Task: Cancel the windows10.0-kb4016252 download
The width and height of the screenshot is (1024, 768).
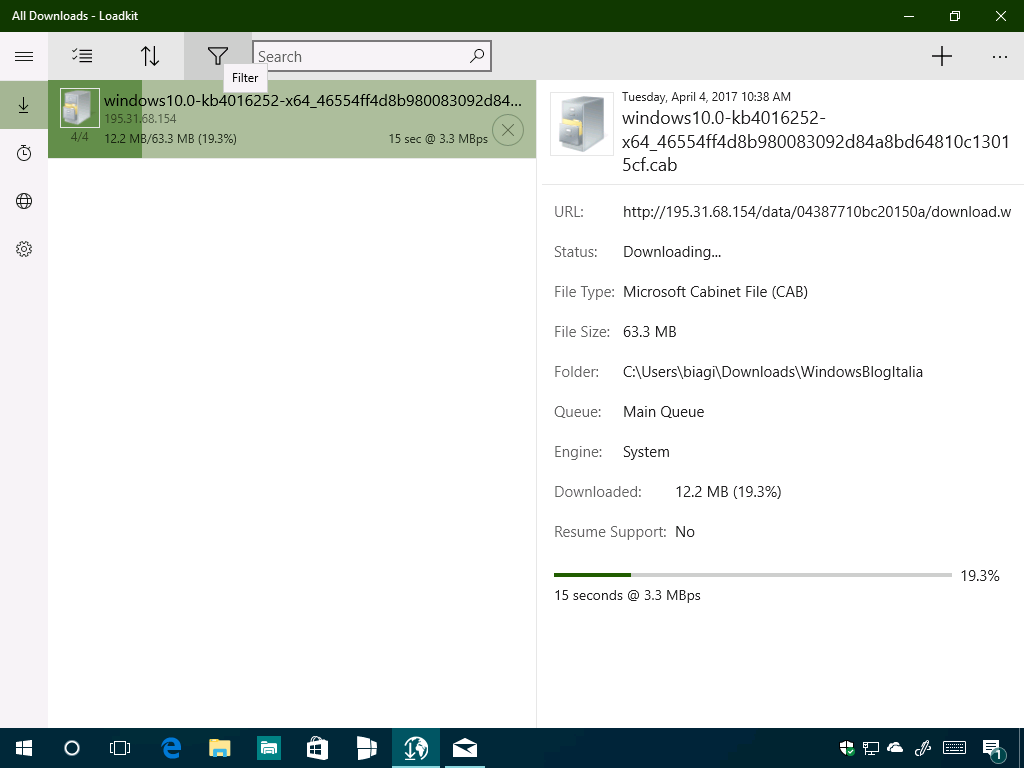Action: point(507,129)
